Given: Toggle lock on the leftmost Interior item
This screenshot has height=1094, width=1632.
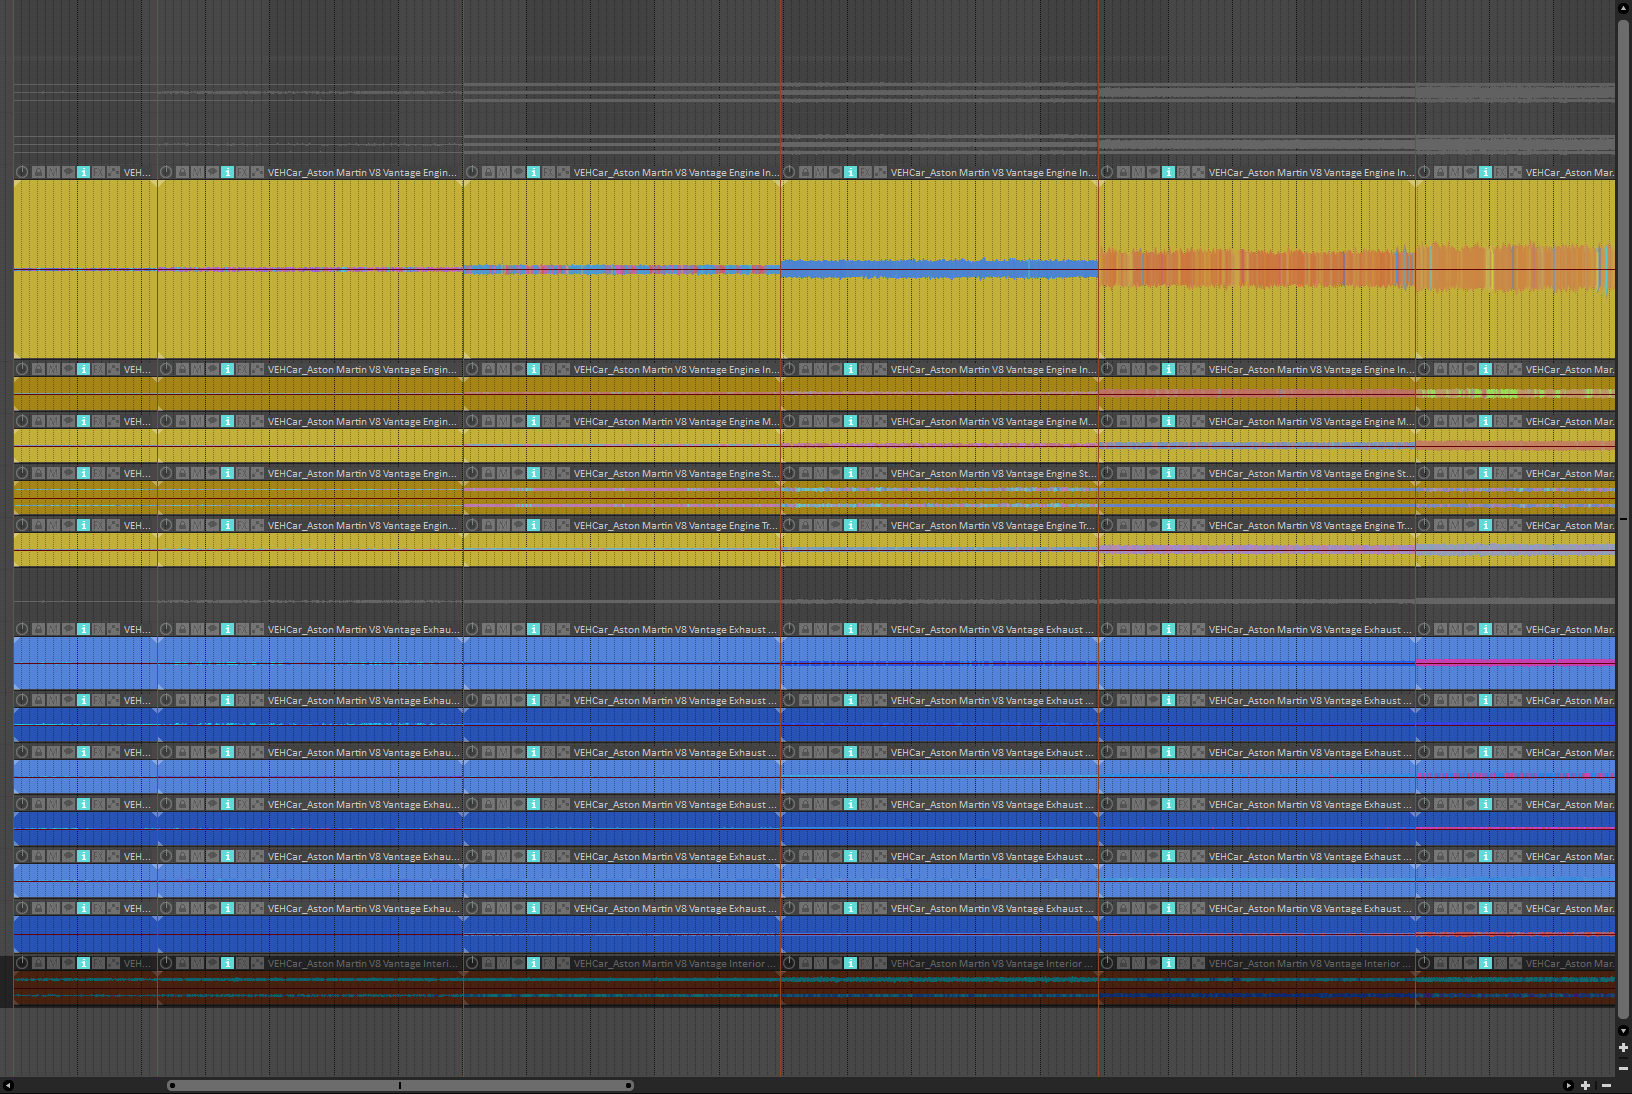Looking at the screenshot, I should click(38, 963).
